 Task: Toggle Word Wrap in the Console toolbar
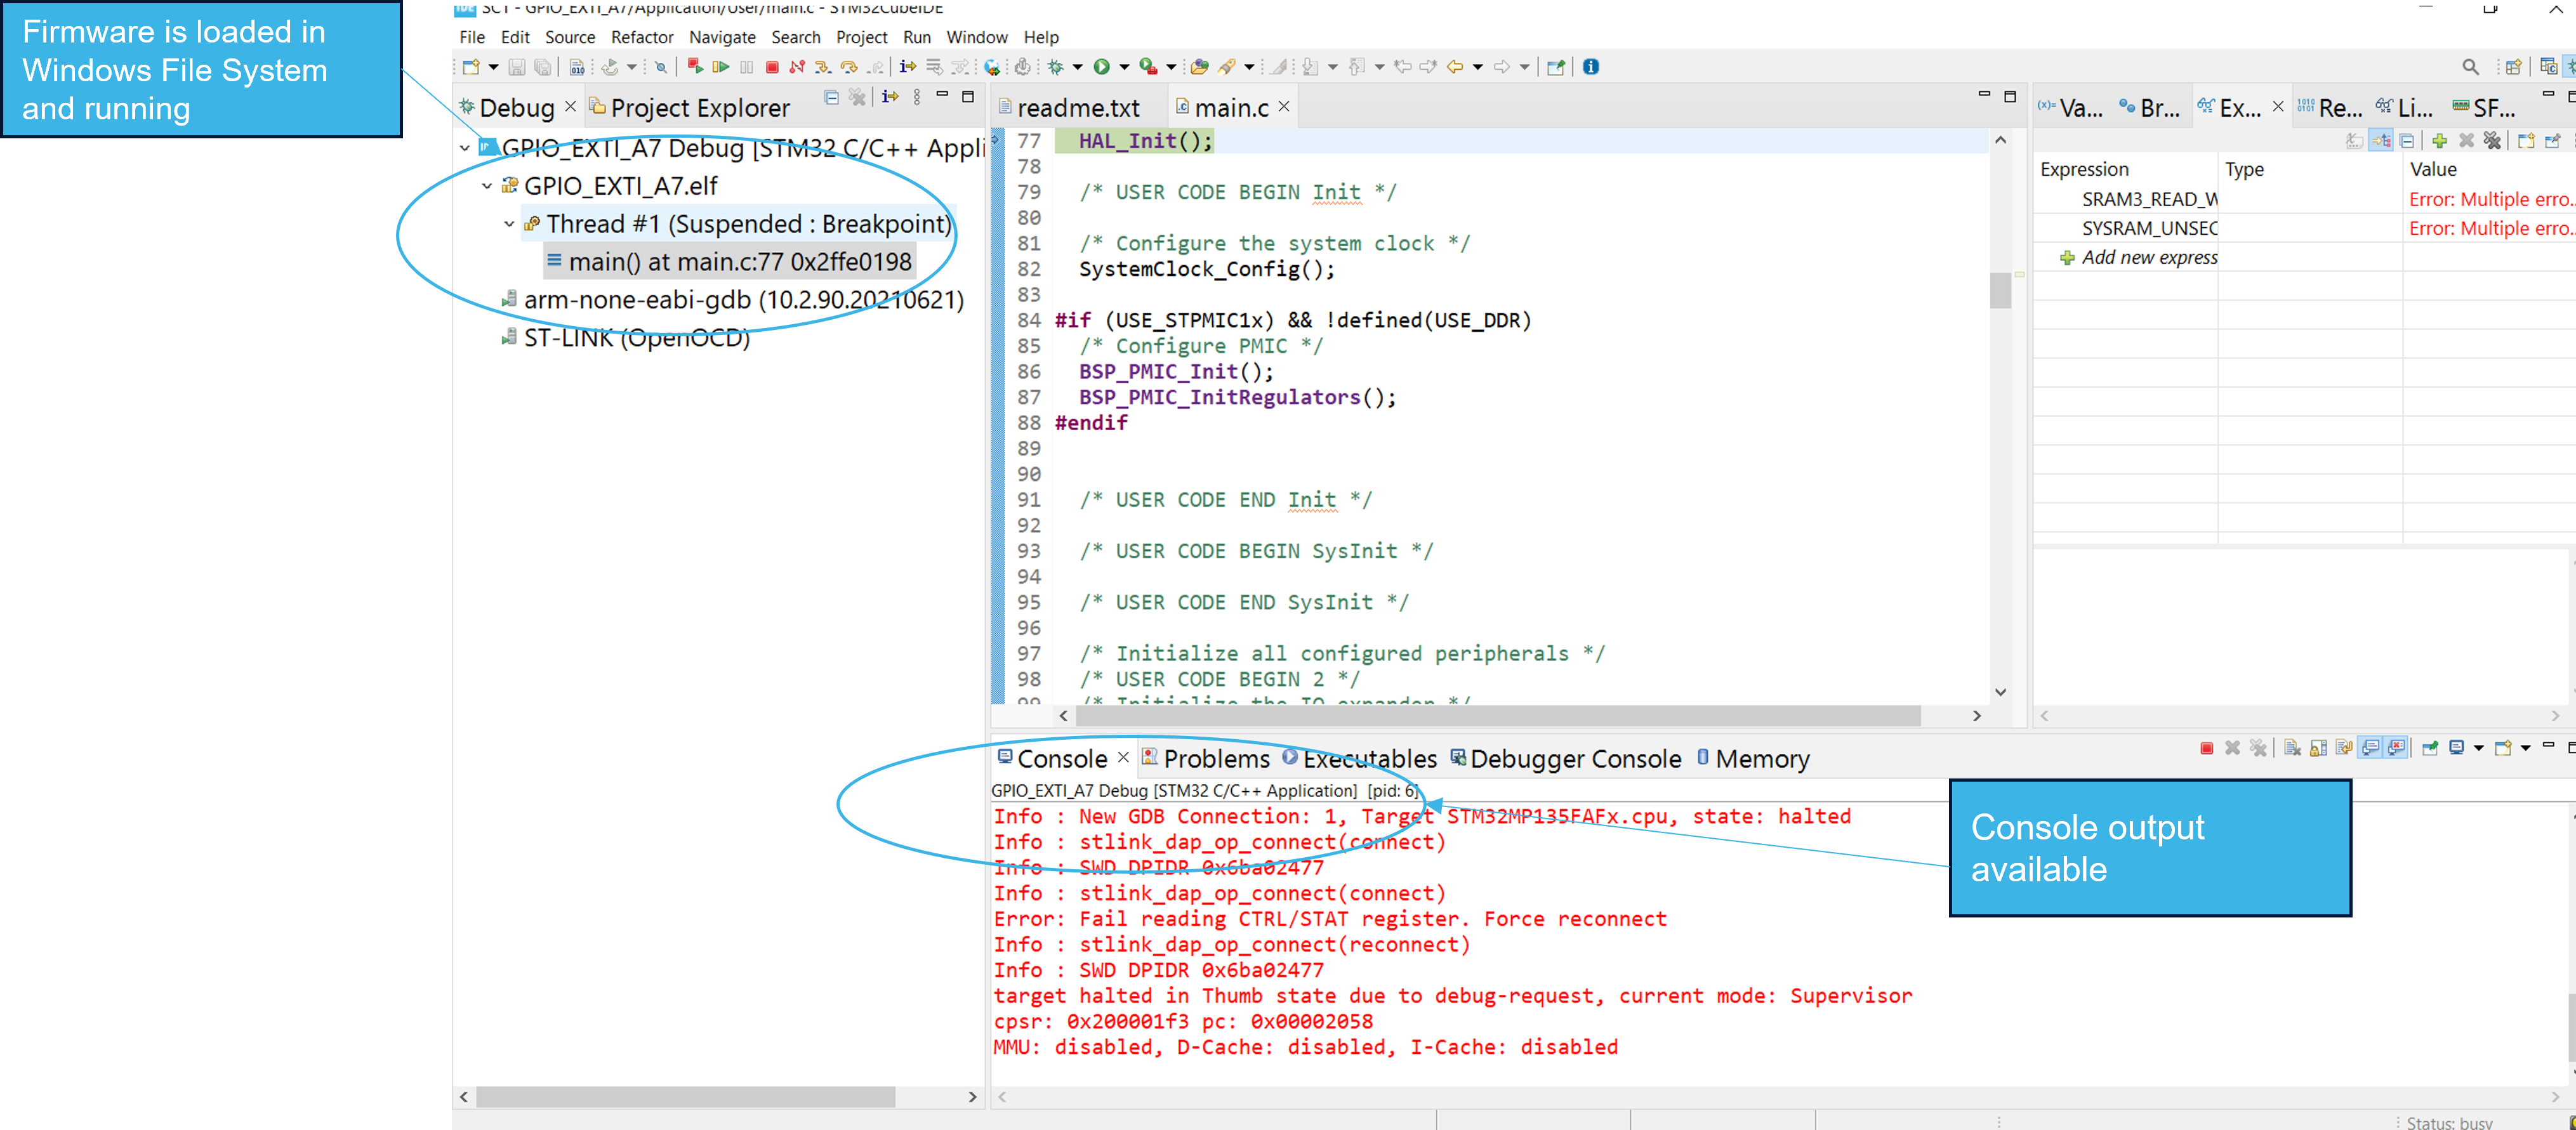pyautogui.click(x=2344, y=748)
